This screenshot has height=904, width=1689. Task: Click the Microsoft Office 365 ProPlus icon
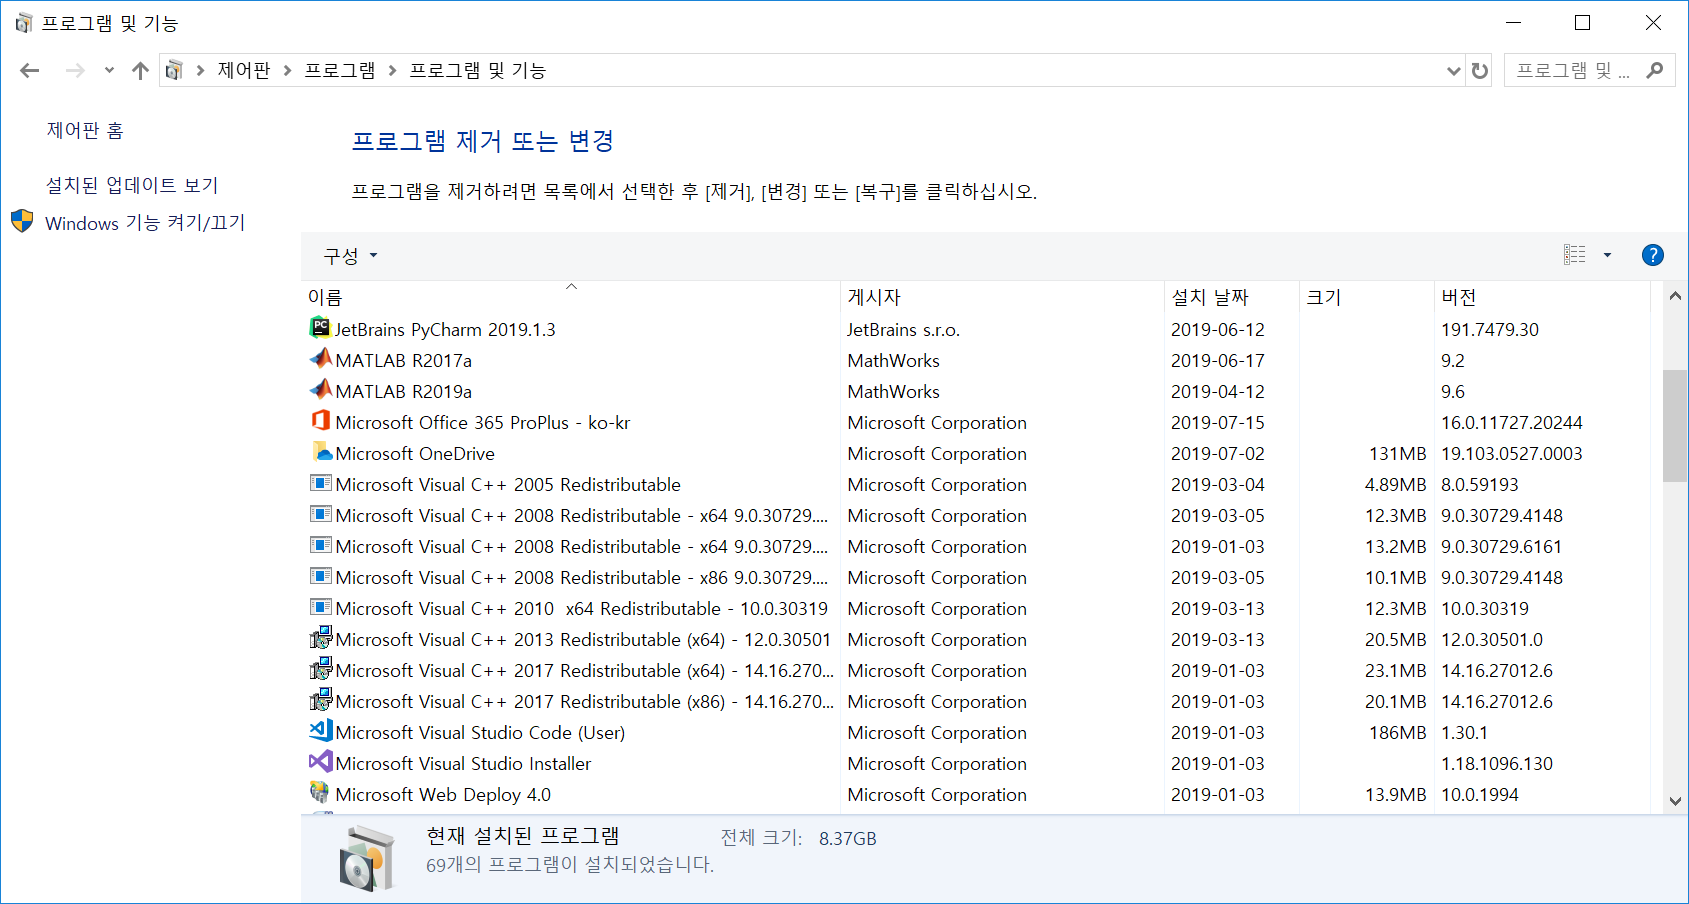pyautogui.click(x=320, y=421)
